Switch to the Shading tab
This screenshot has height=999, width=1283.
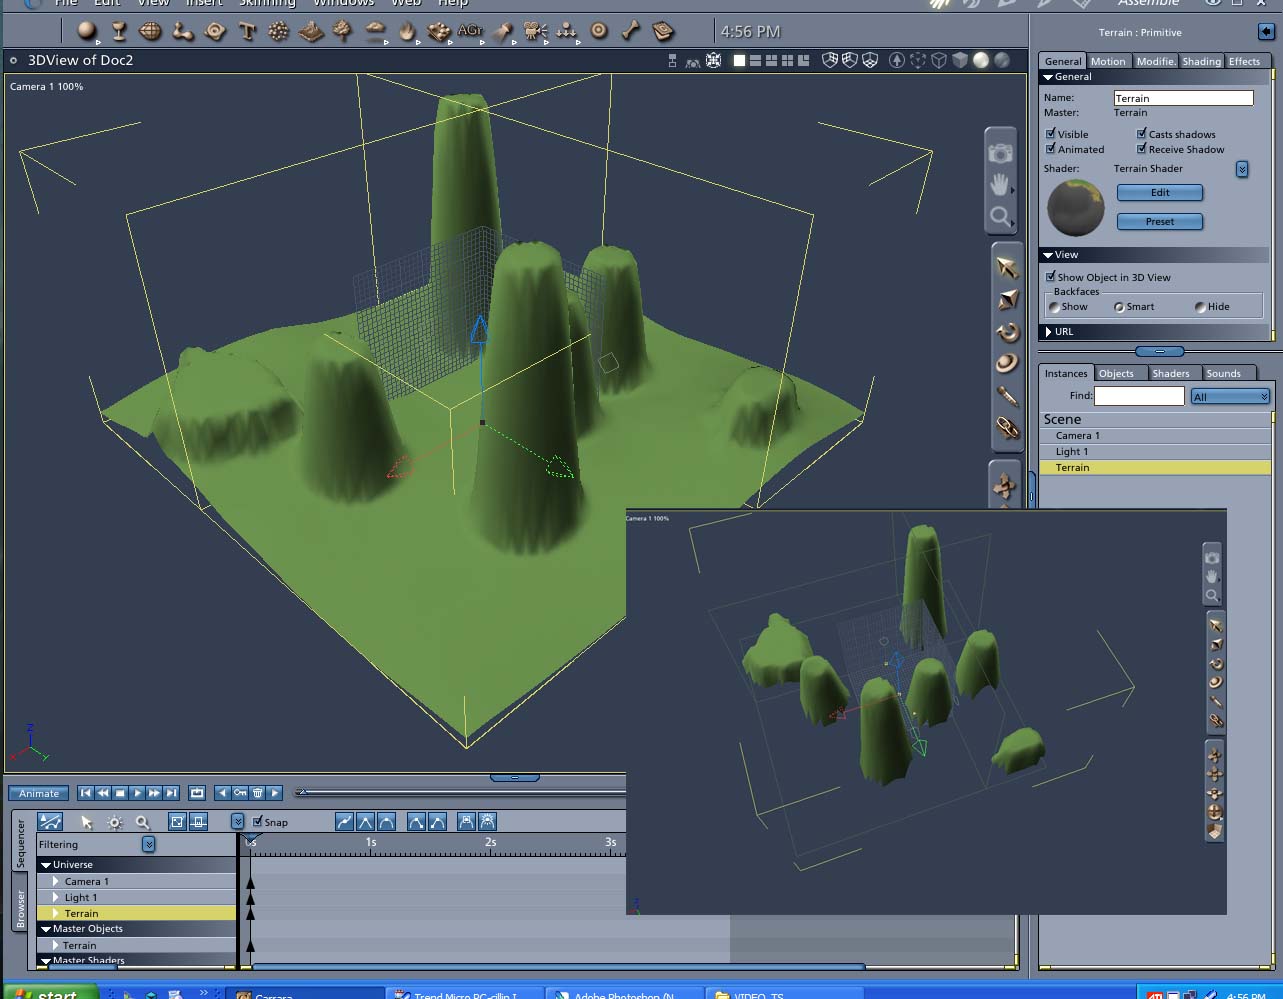(x=1201, y=61)
